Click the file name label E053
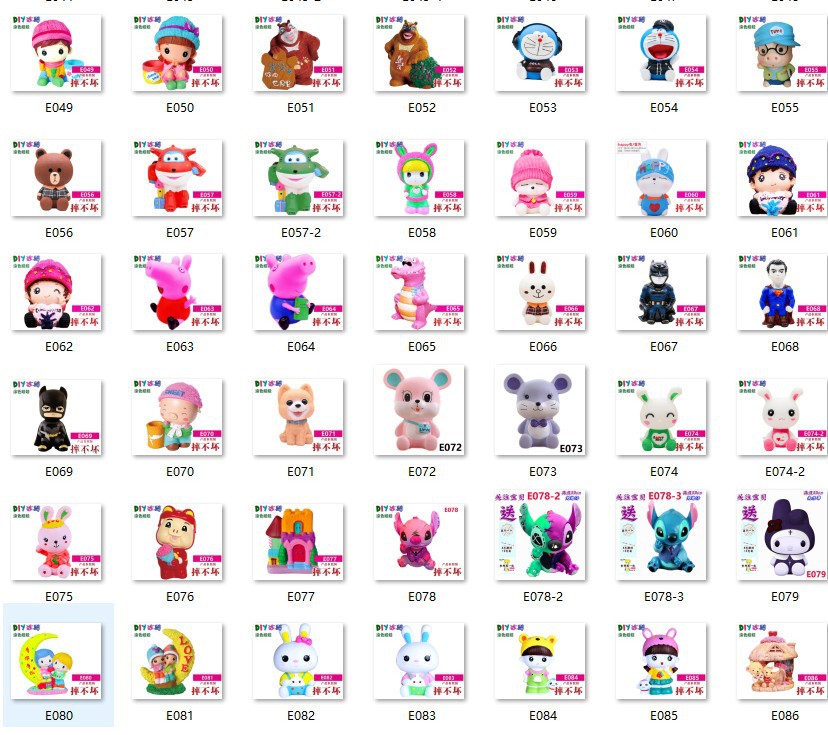The image size is (828, 735). [543, 108]
